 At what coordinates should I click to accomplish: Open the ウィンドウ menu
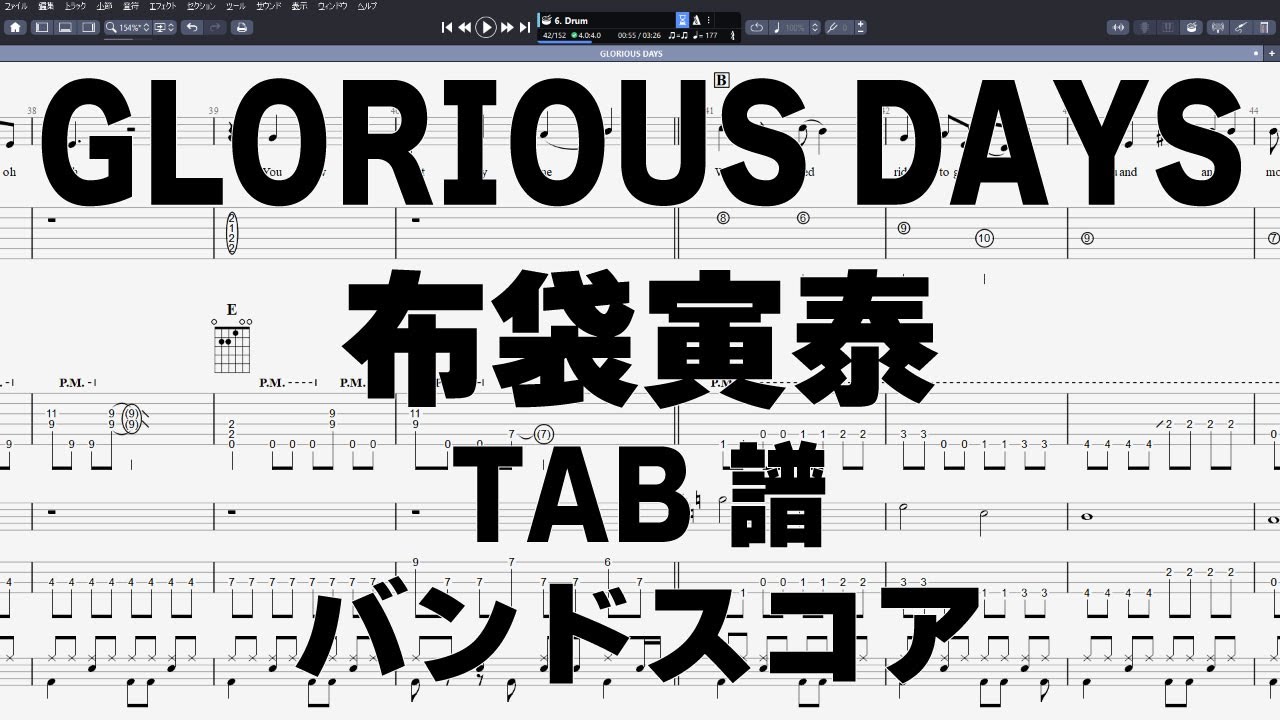tap(333, 6)
